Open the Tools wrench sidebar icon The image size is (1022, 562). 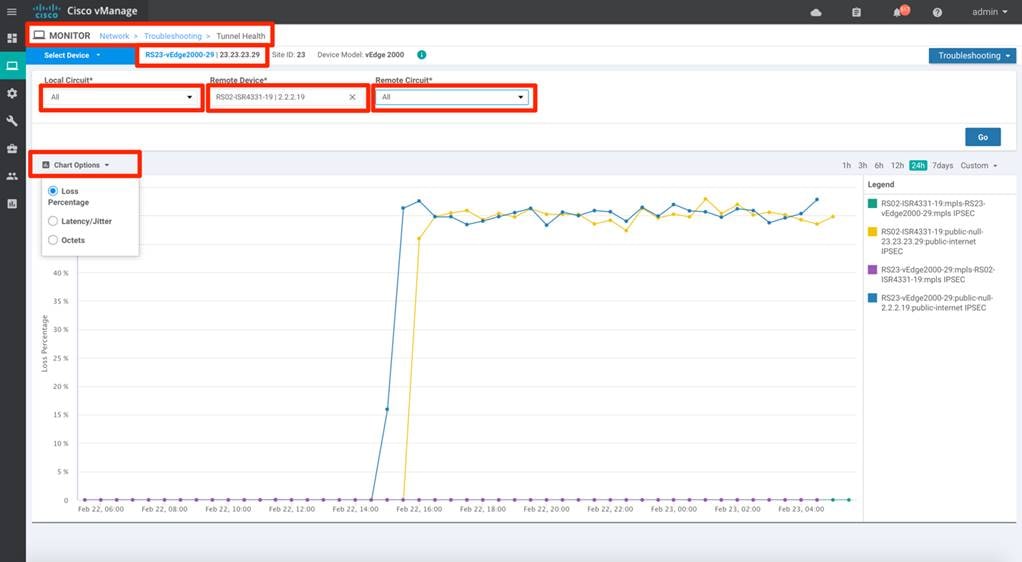tap(12, 121)
